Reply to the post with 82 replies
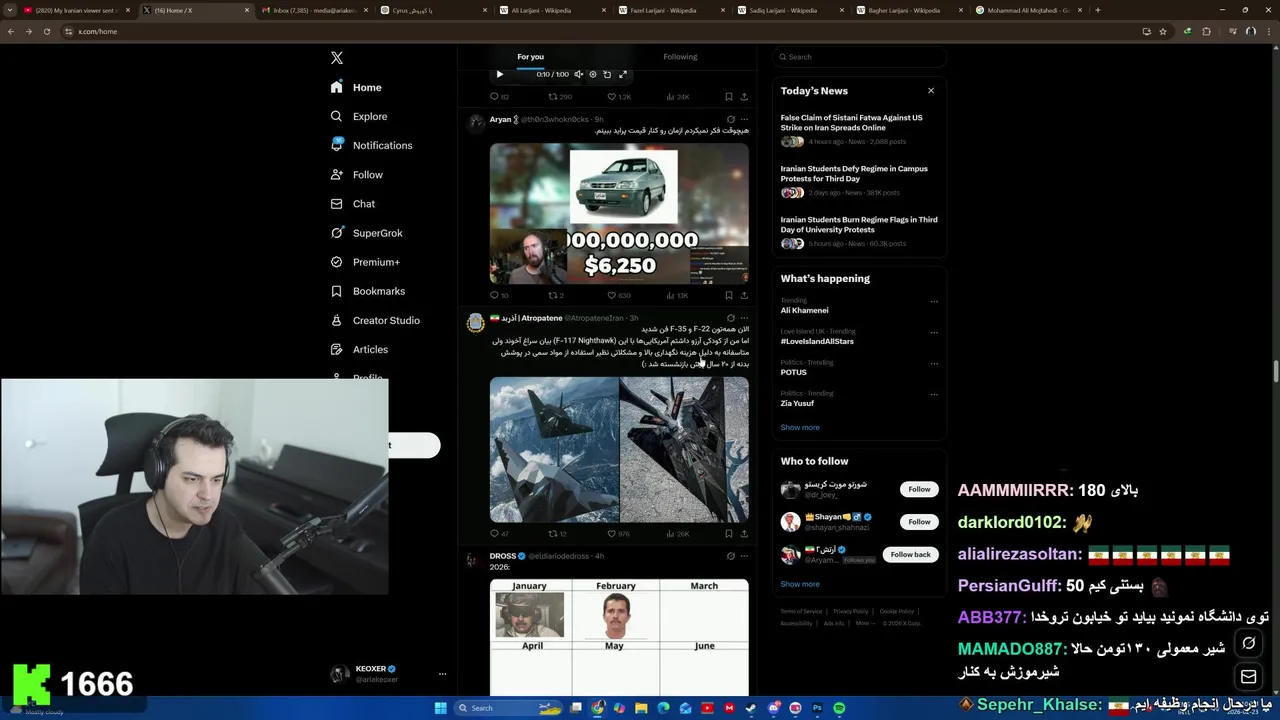 coord(499,97)
